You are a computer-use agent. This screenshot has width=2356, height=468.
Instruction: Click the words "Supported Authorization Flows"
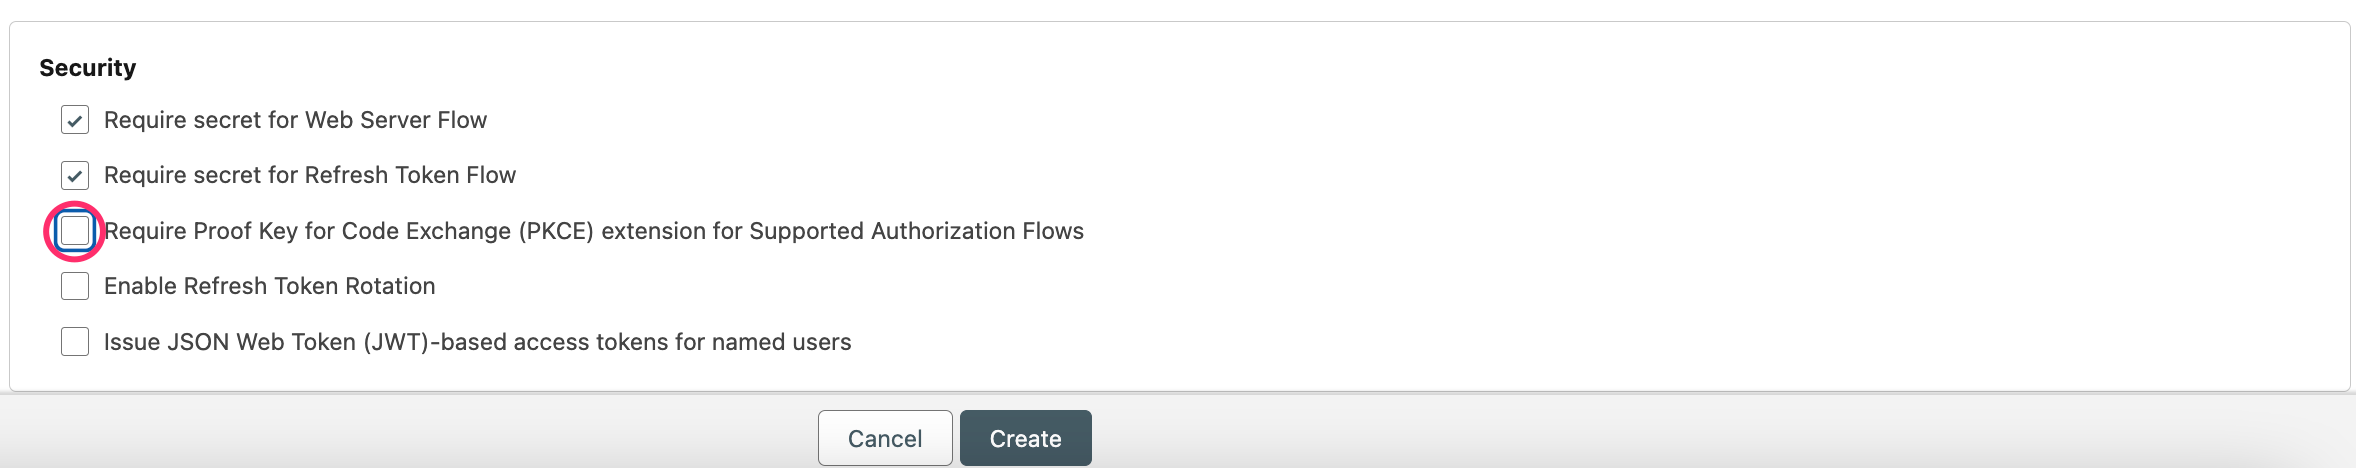916,231
